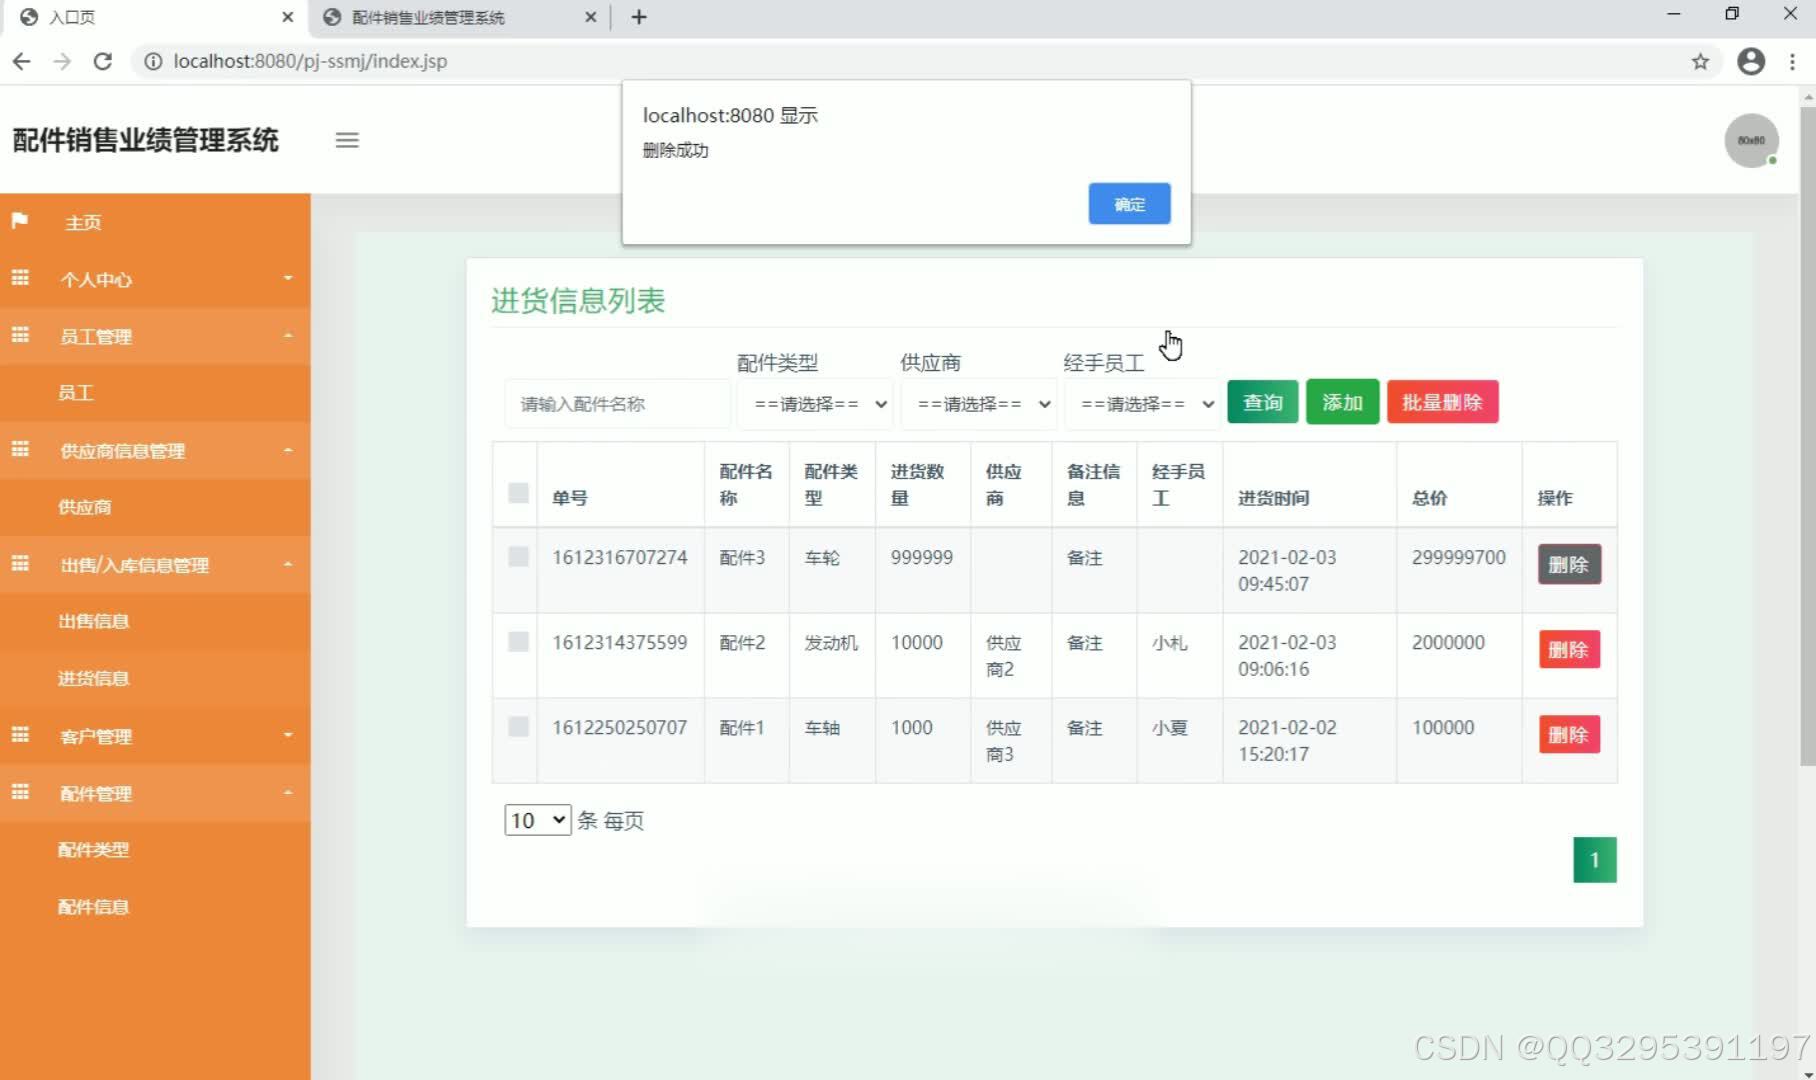Expand the 个人中心 sidebar menu
This screenshot has height=1080, width=1816.
(155, 279)
